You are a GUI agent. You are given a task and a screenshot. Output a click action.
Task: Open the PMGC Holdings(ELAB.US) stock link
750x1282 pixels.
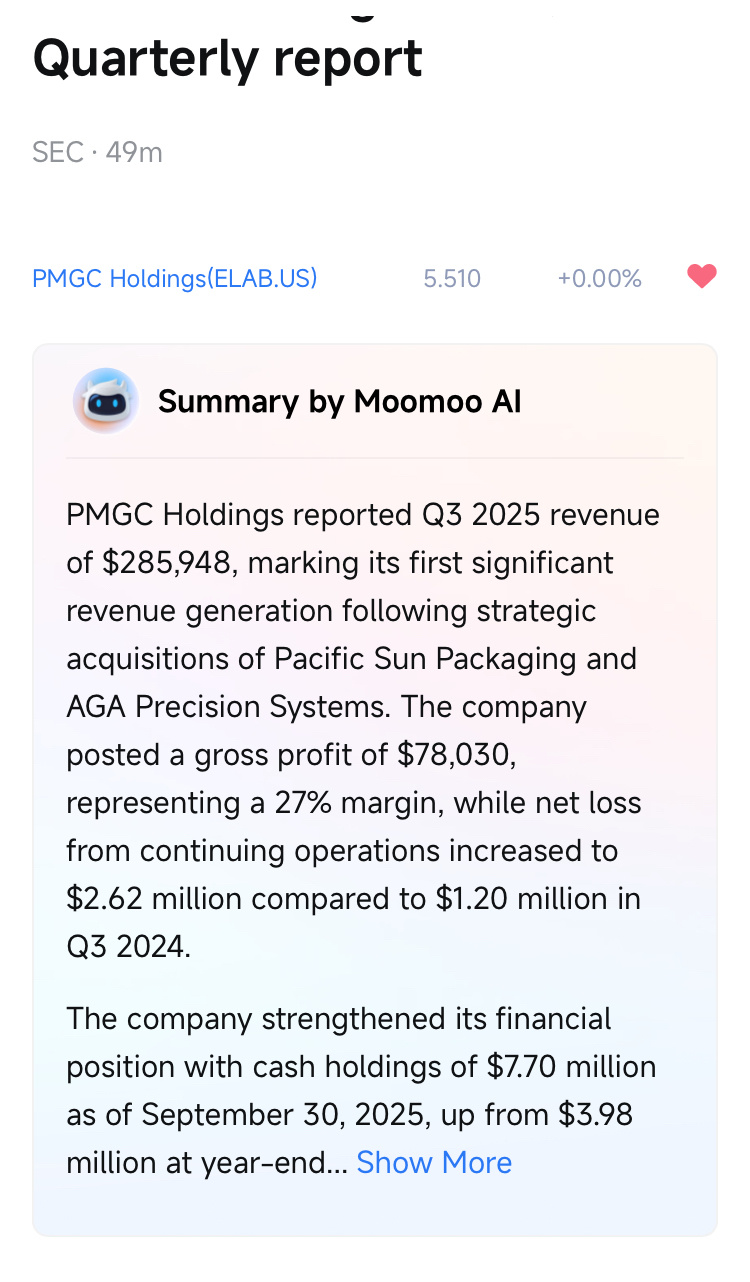click(175, 278)
